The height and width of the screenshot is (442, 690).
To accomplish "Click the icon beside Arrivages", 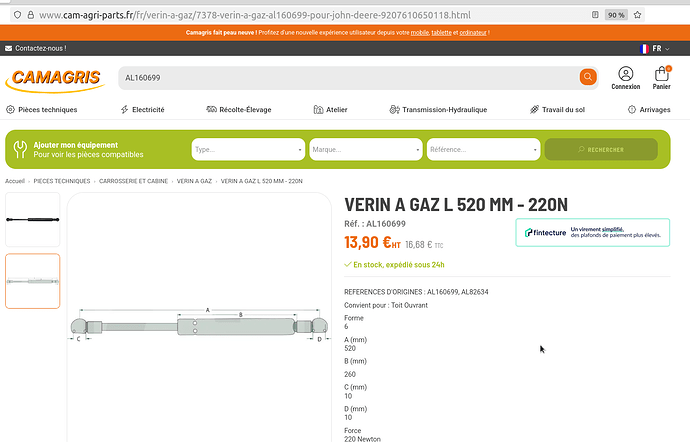I will pos(632,110).
